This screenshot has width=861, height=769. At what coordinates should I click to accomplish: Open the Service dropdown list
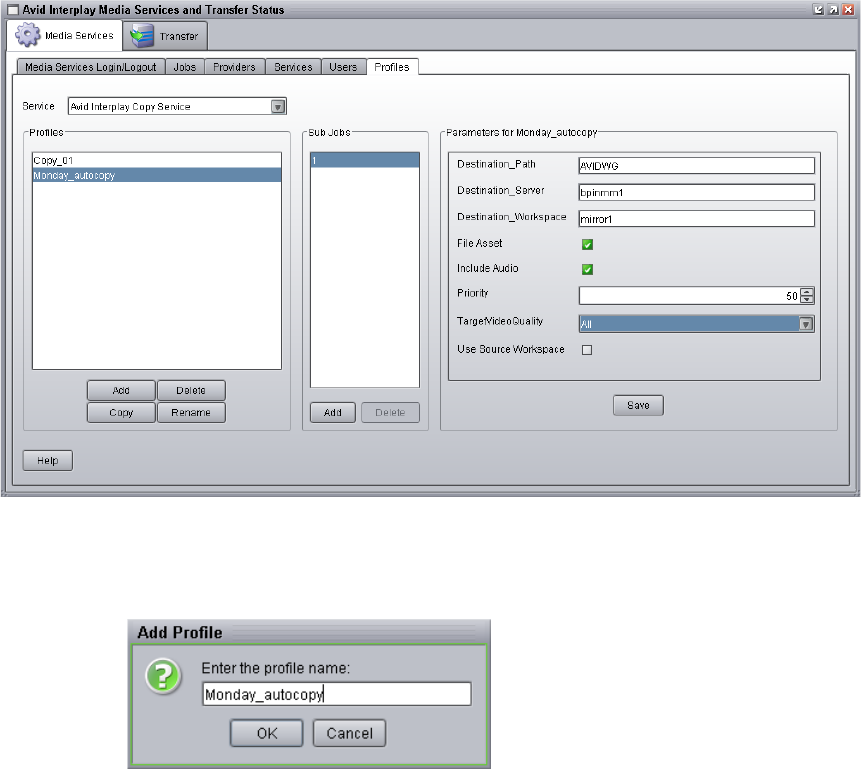[278, 107]
